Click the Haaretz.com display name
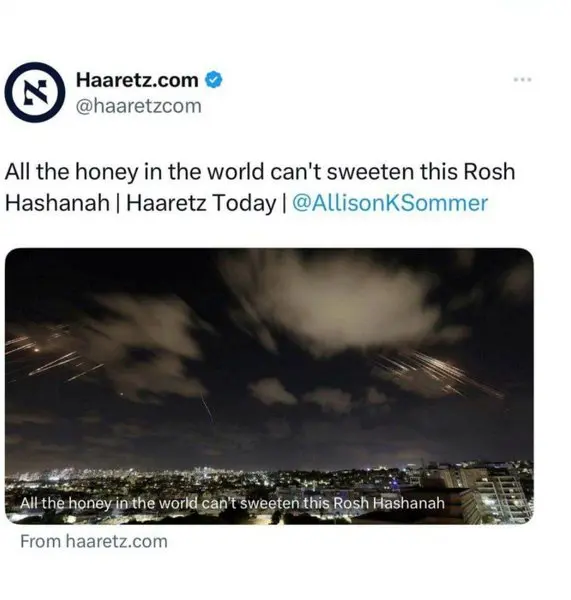 137,80
